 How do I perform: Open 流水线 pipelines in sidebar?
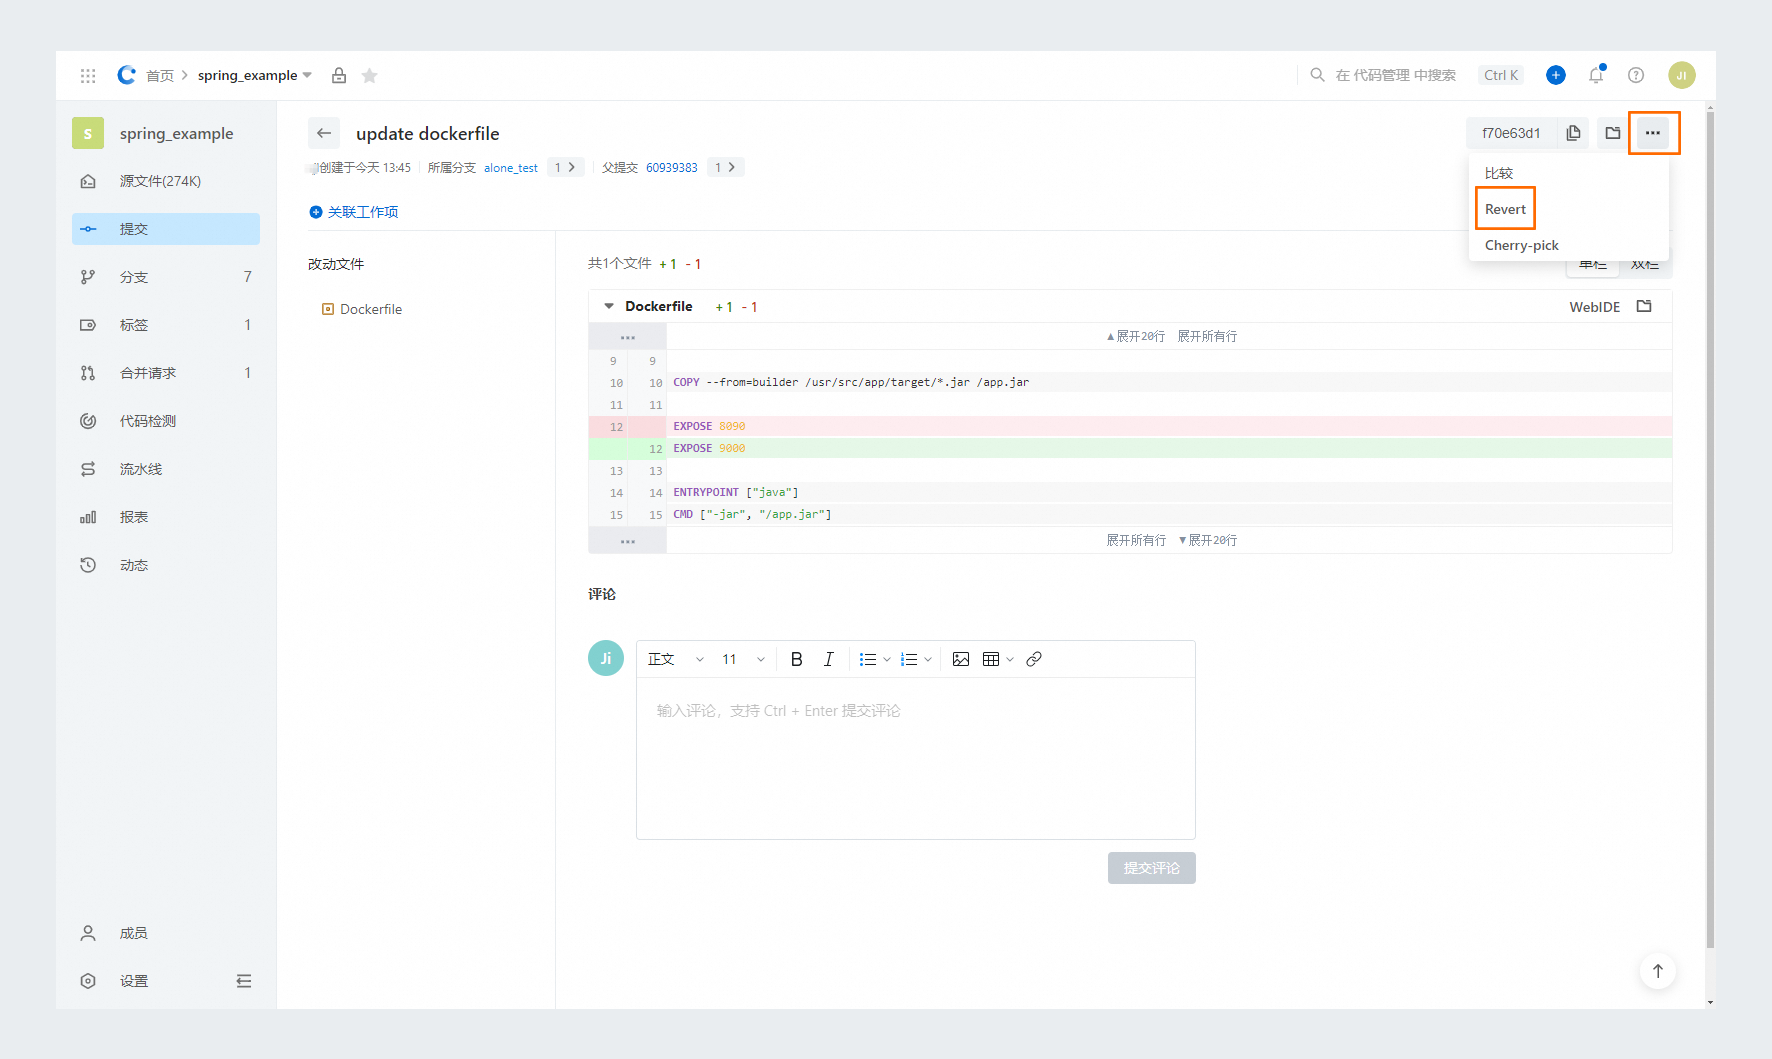pyautogui.click(x=166, y=469)
